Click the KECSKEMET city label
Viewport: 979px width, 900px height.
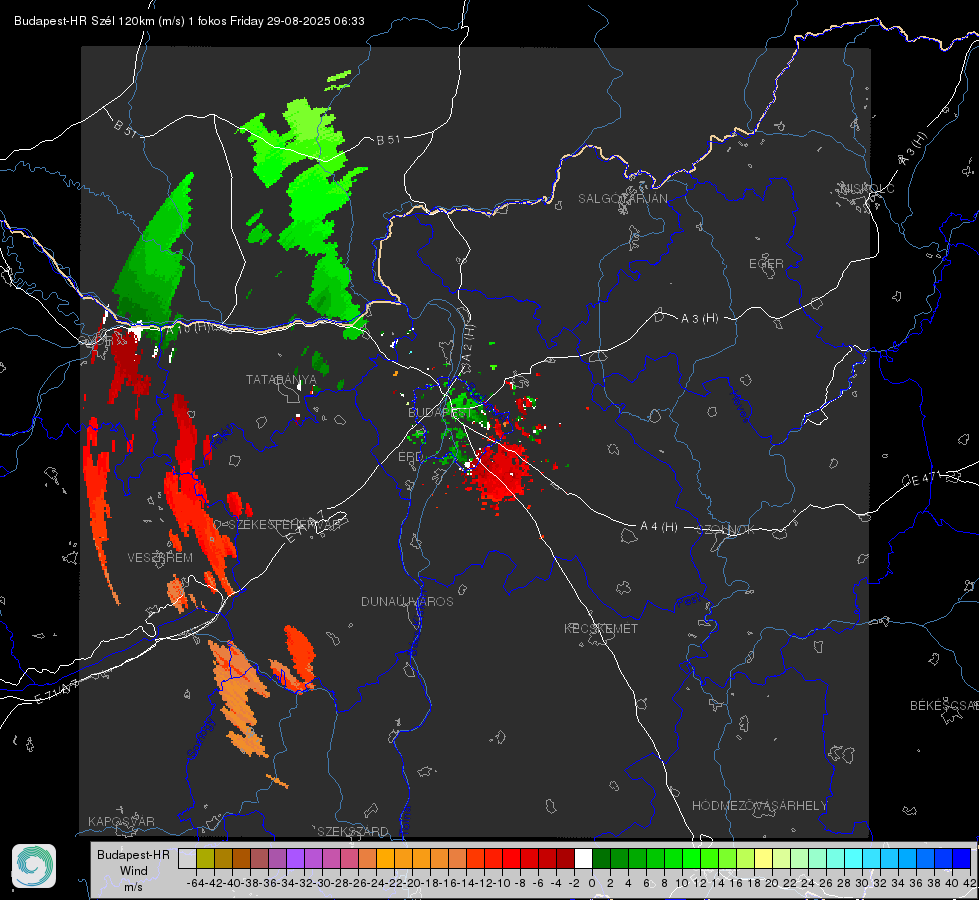pyautogui.click(x=601, y=628)
